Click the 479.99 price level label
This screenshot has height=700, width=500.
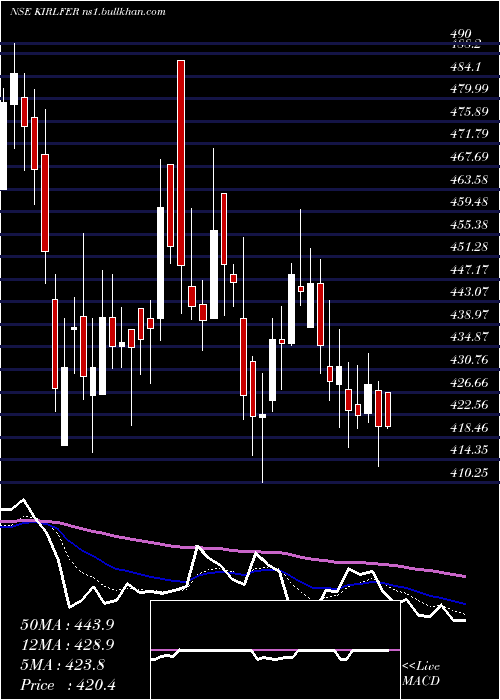pyautogui.click(x=469, y=89)
